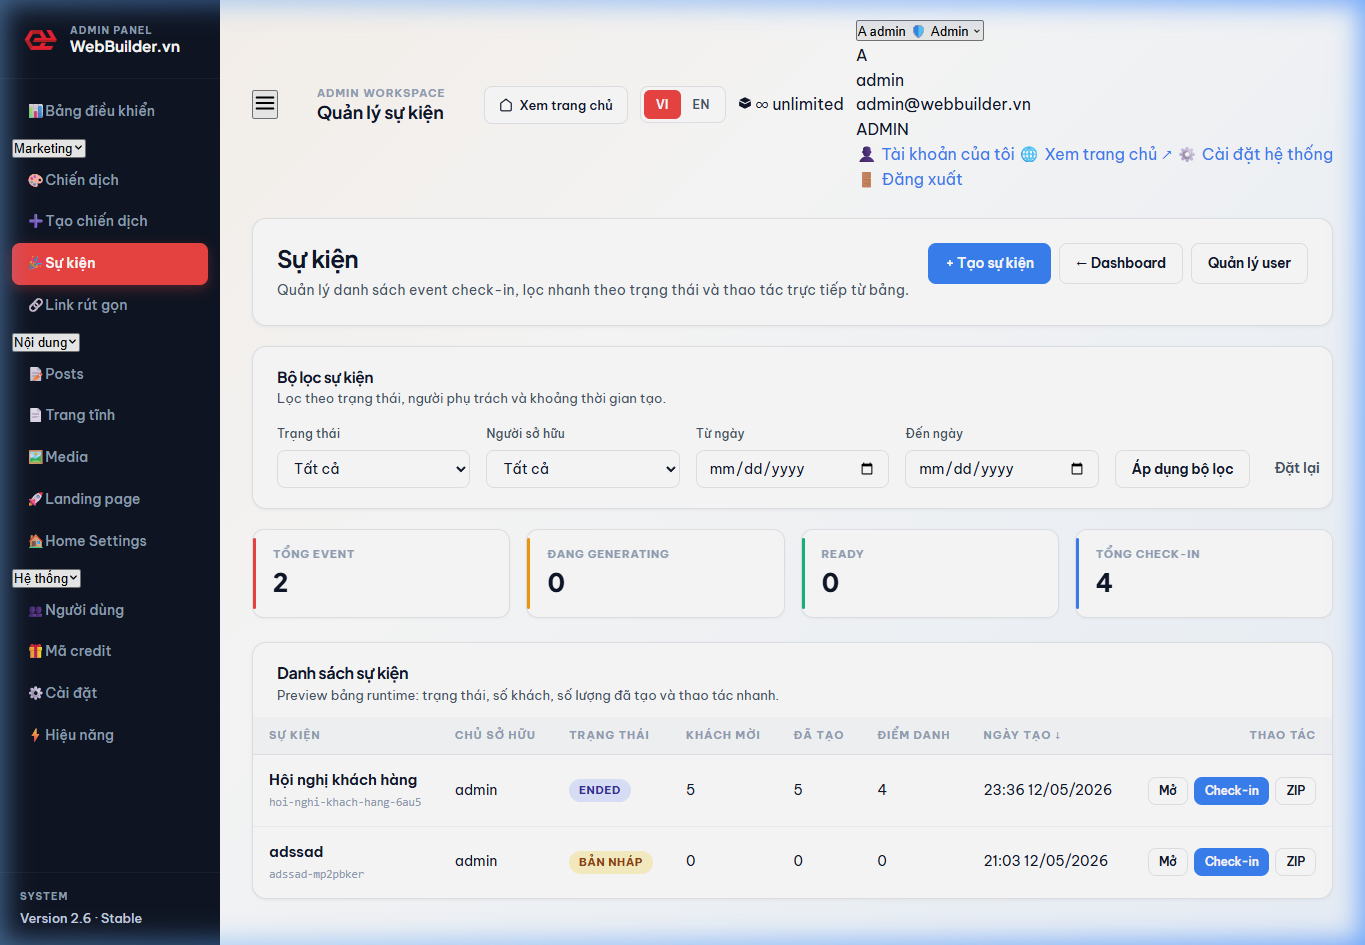Switch language to EN
The width and height of the screenshot is (1365, 945).
pos(701,104)
